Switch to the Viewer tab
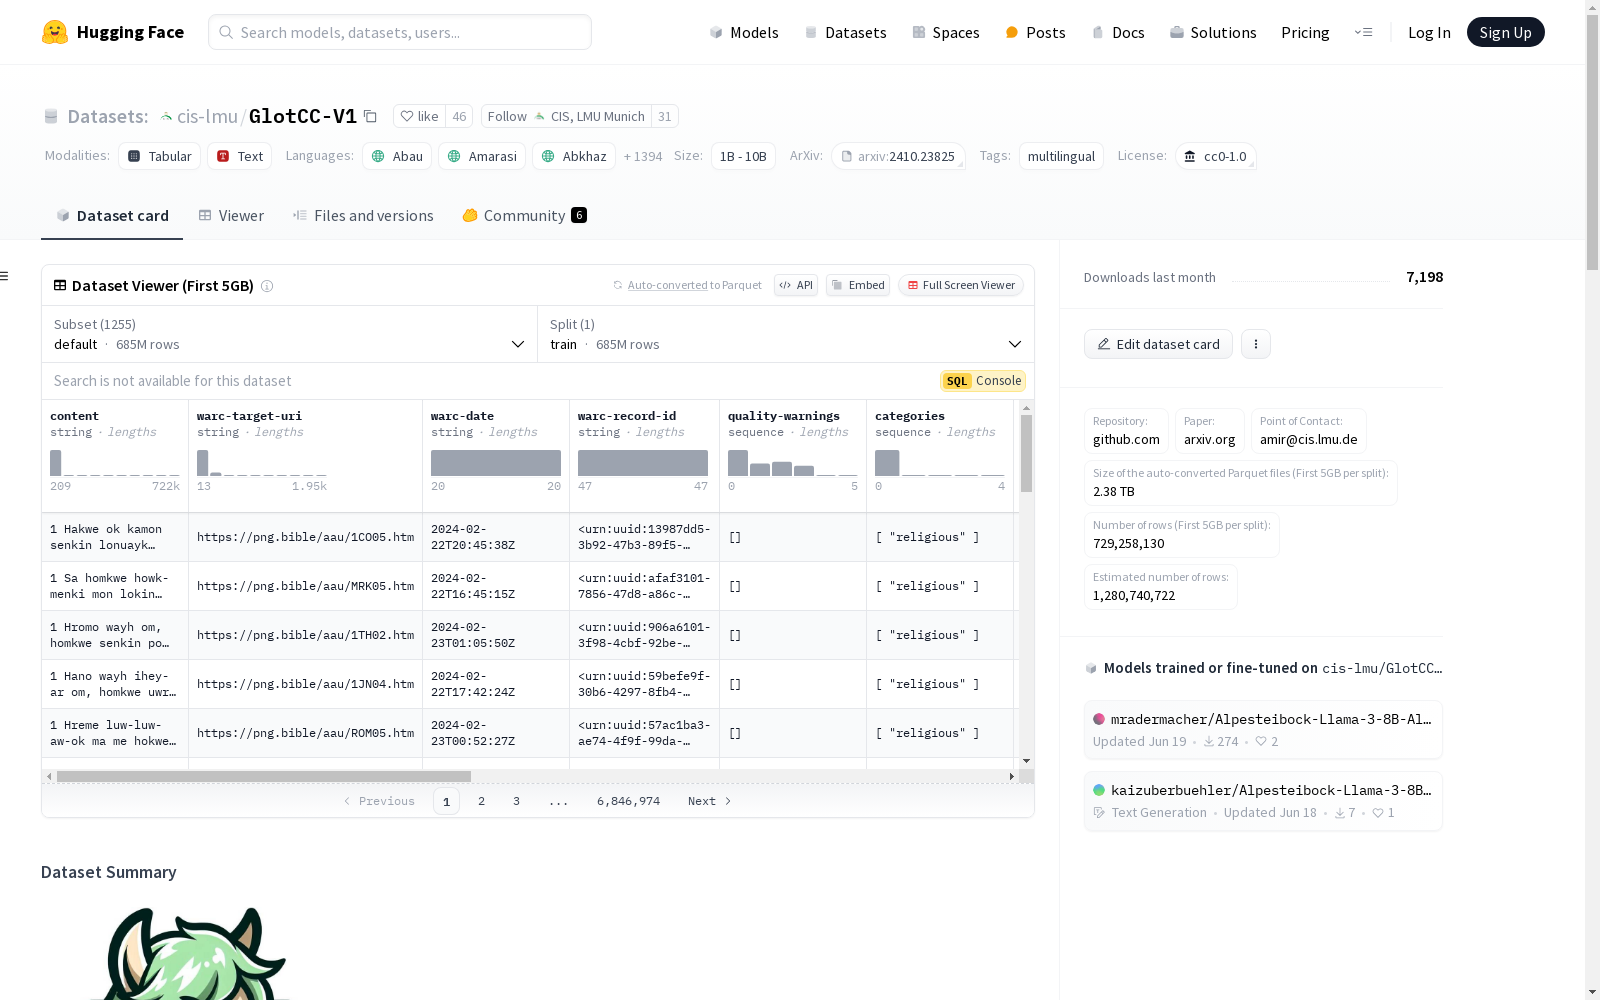1600x1000 pixels. (231, 216)
